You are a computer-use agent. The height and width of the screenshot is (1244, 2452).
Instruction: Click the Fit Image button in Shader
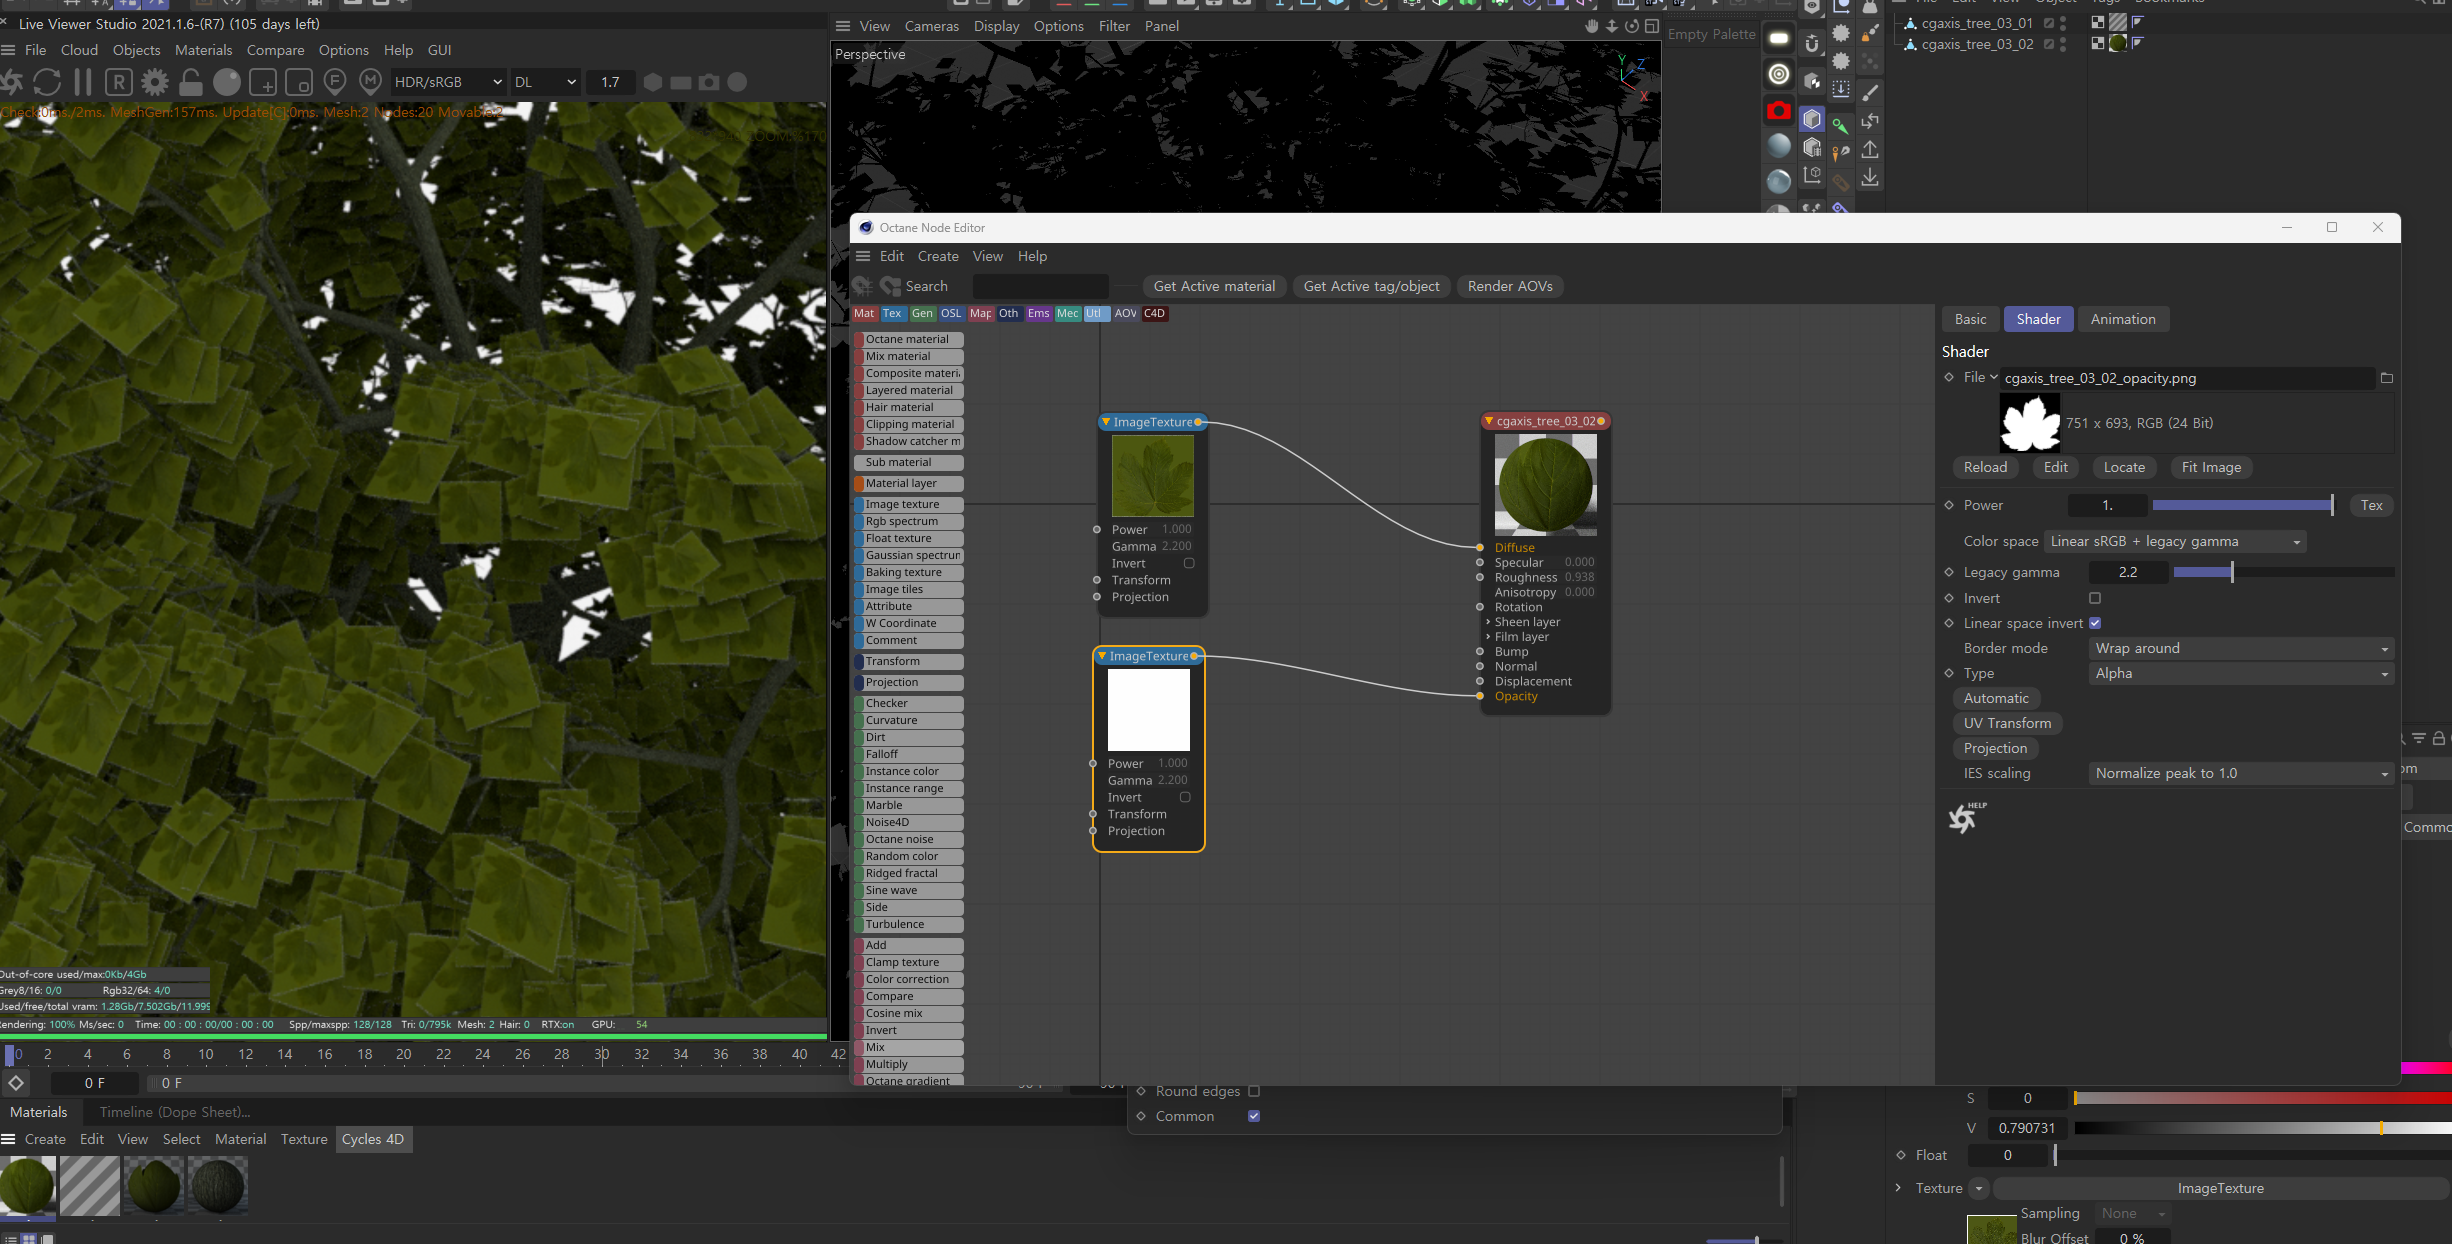[2209, 466]
